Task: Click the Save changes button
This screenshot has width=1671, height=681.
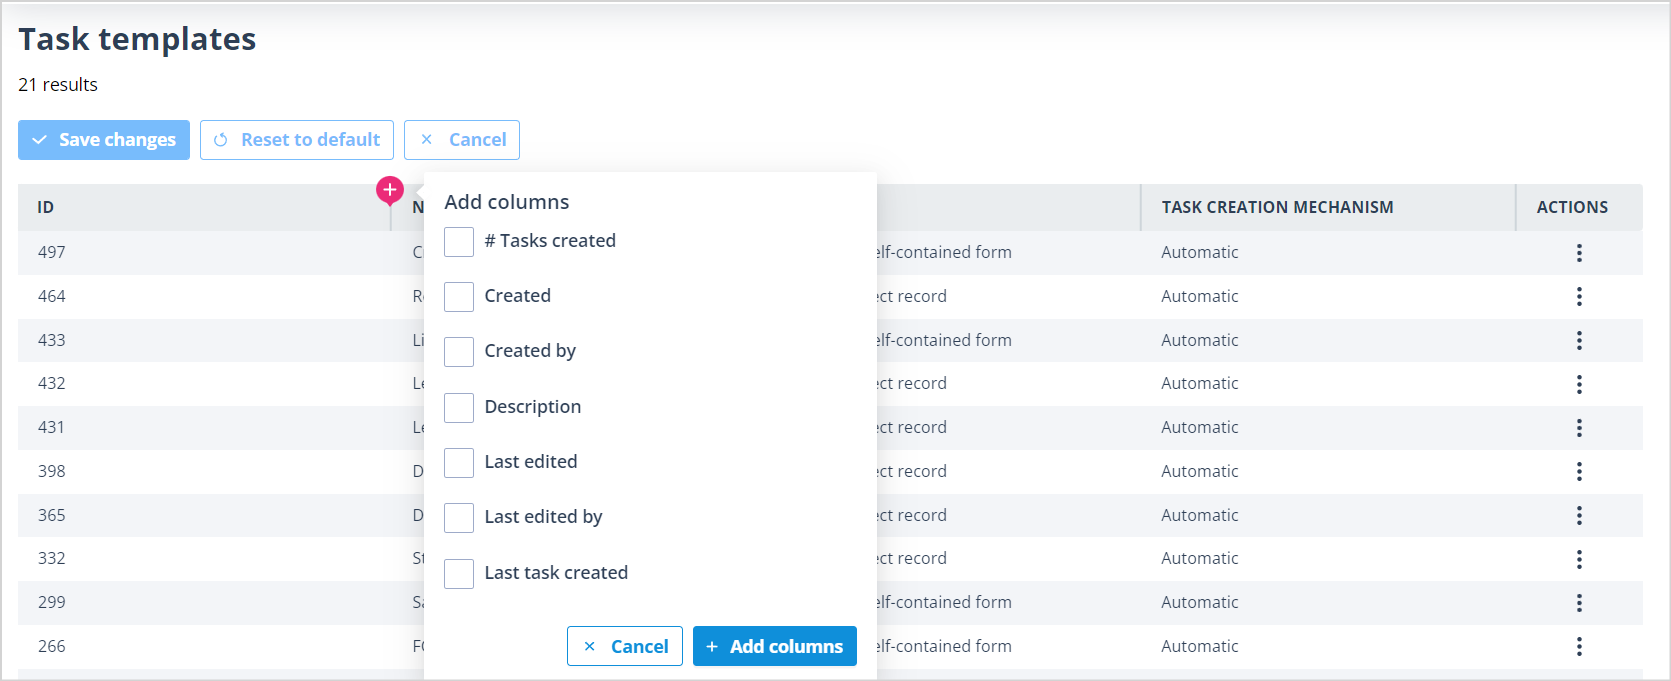Action: click(104, 140)
